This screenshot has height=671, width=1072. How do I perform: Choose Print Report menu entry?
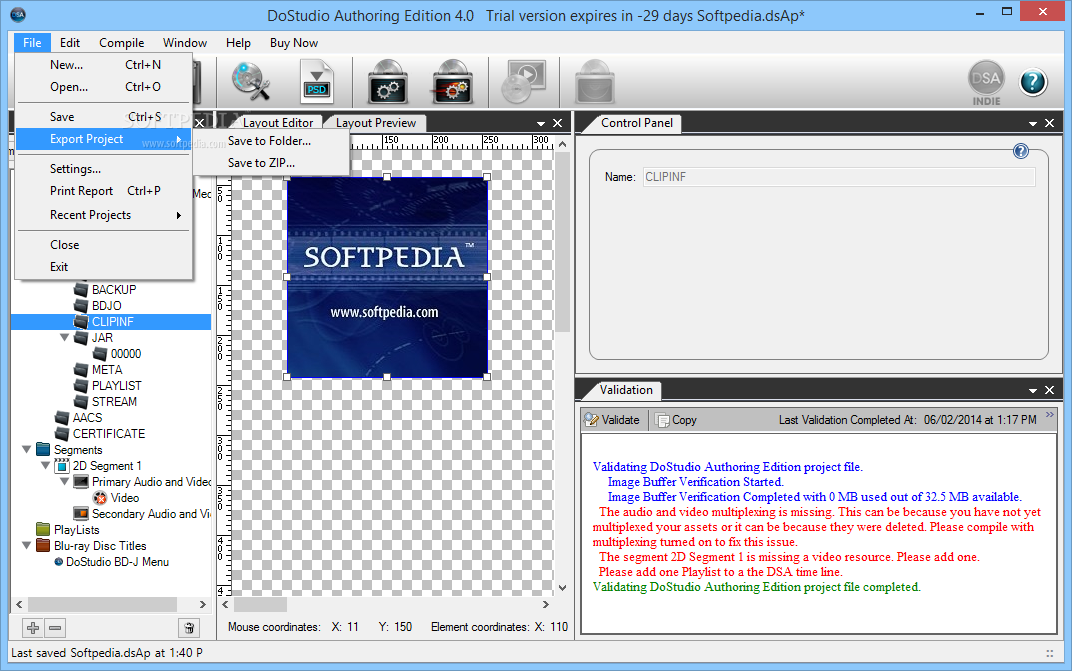pos(103,191)
